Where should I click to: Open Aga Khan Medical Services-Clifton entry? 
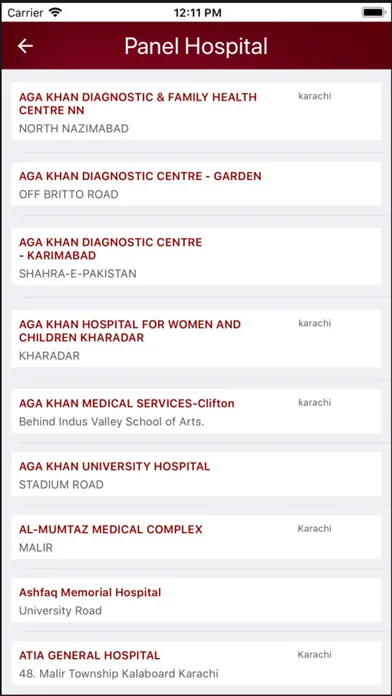pyautogui.click(x=196, y=411)
